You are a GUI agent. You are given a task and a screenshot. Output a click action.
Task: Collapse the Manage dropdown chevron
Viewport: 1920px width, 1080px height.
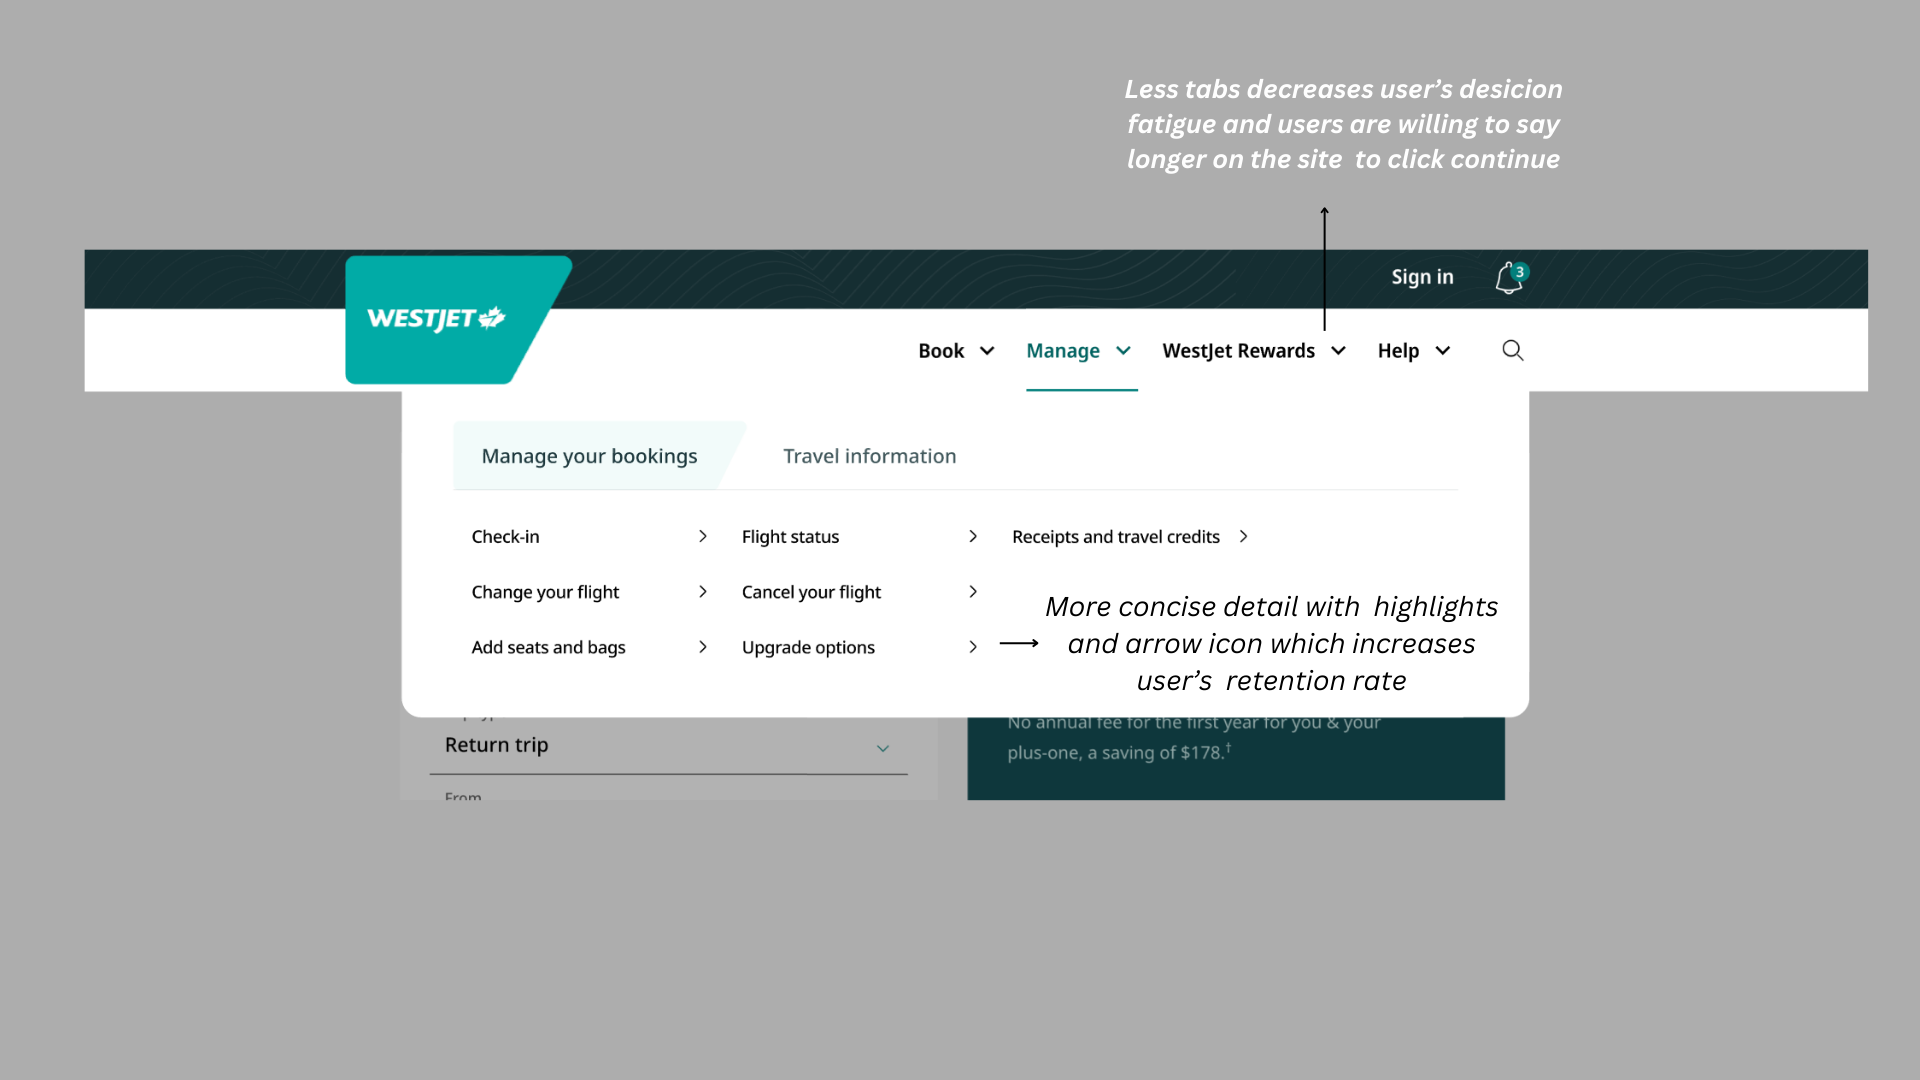(1123, 351)
